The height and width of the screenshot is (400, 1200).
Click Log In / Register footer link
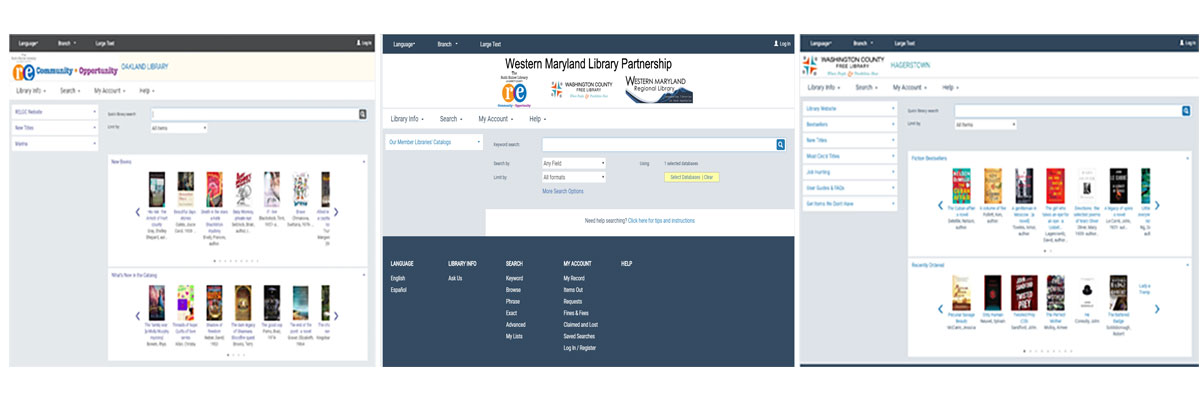(x=579, y=348)
